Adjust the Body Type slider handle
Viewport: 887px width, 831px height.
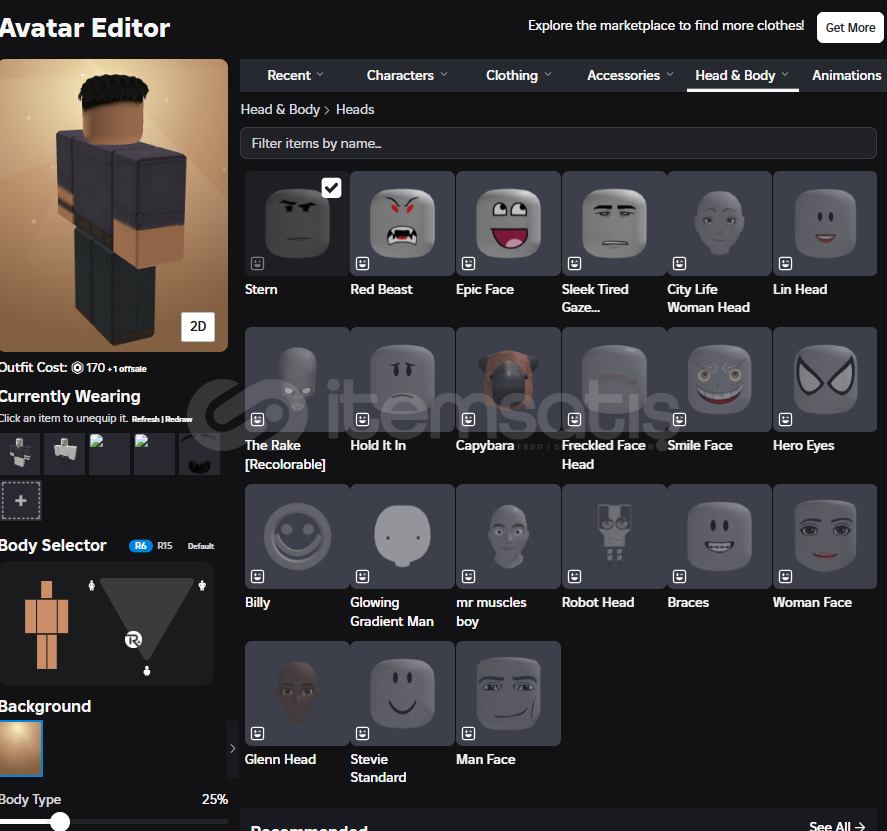pos(59,821)
